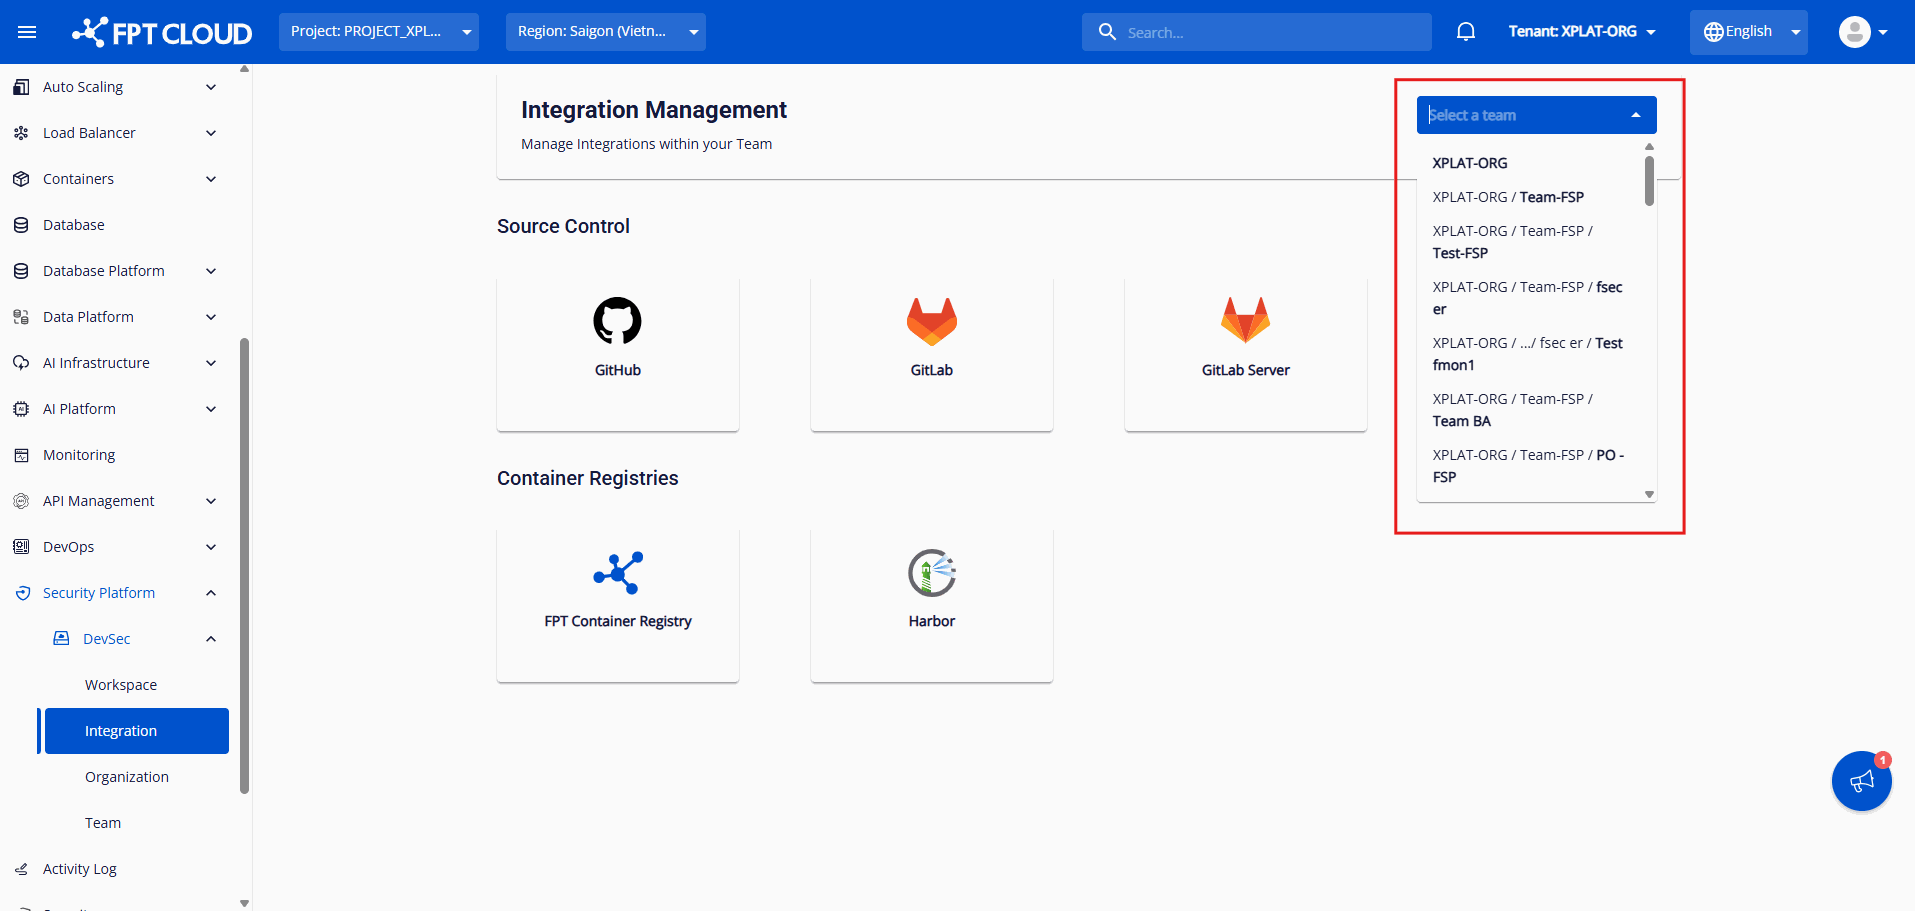Click the Activity Log icon
1915x911 pixels.
21,869
